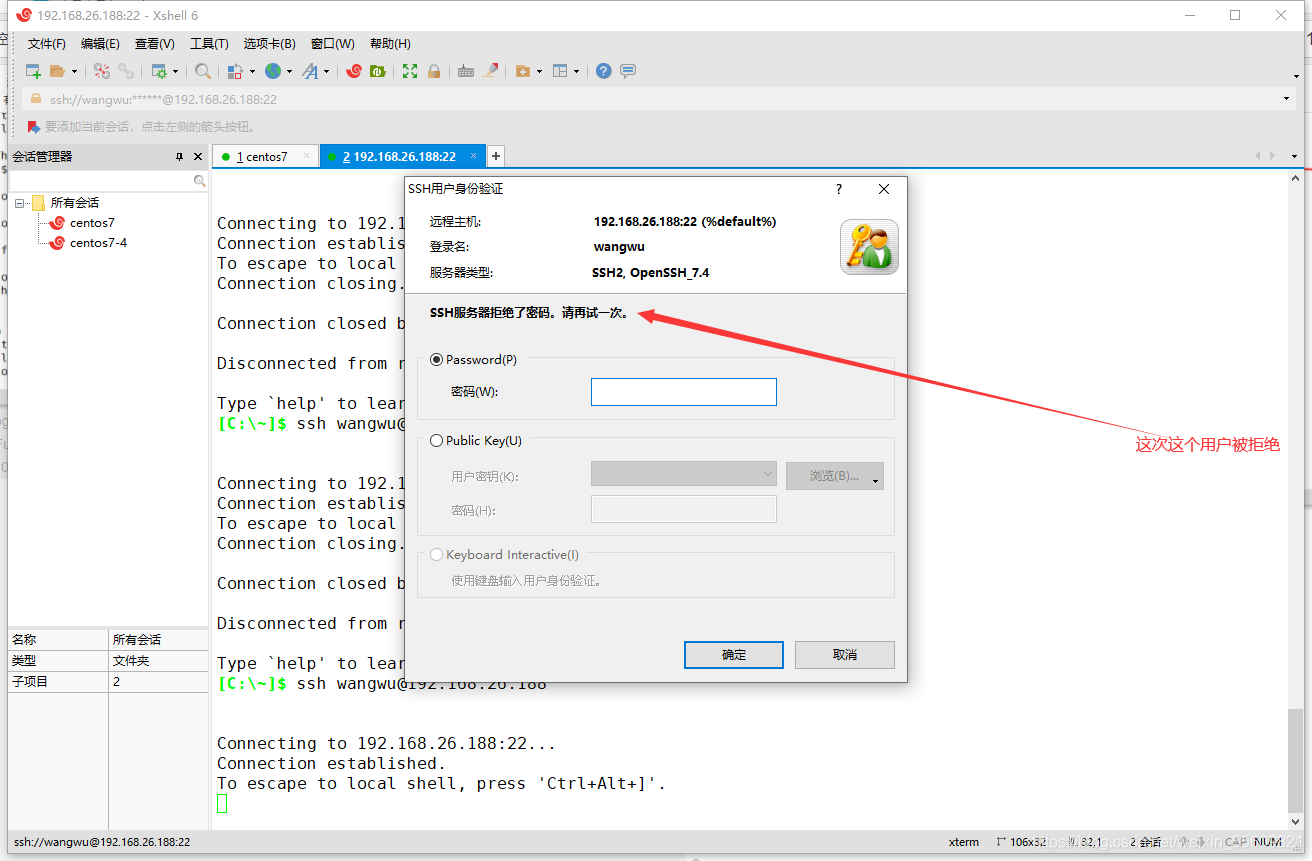Click the 浏览(B)... button

click(835, 476)
